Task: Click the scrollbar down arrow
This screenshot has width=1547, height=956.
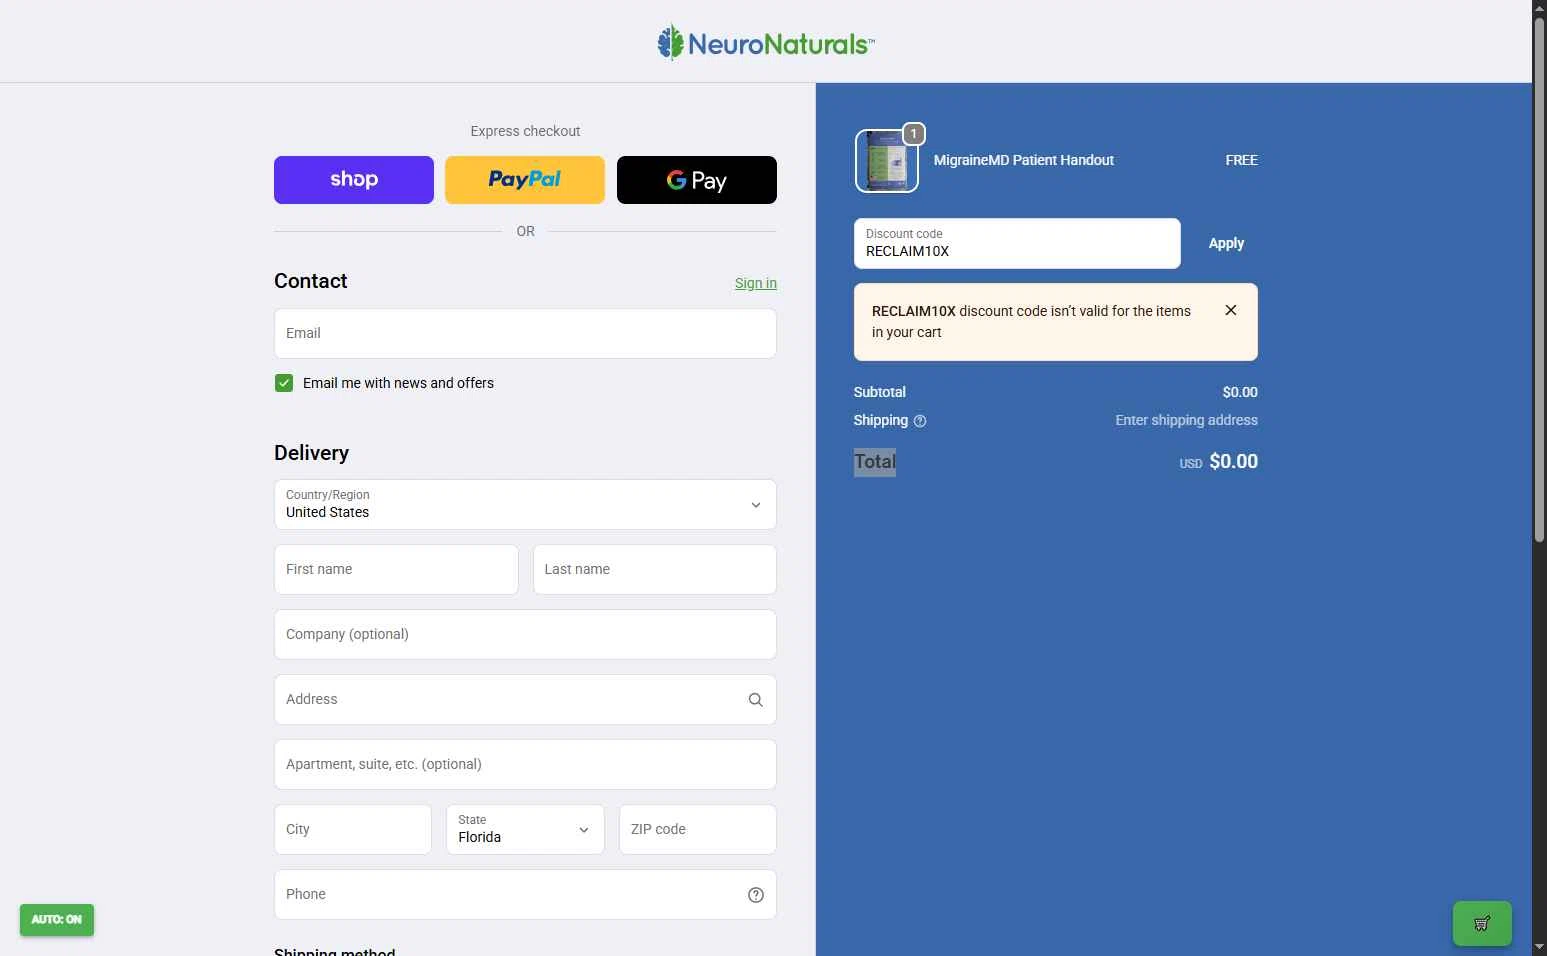Action: (x=1539, y=947)
